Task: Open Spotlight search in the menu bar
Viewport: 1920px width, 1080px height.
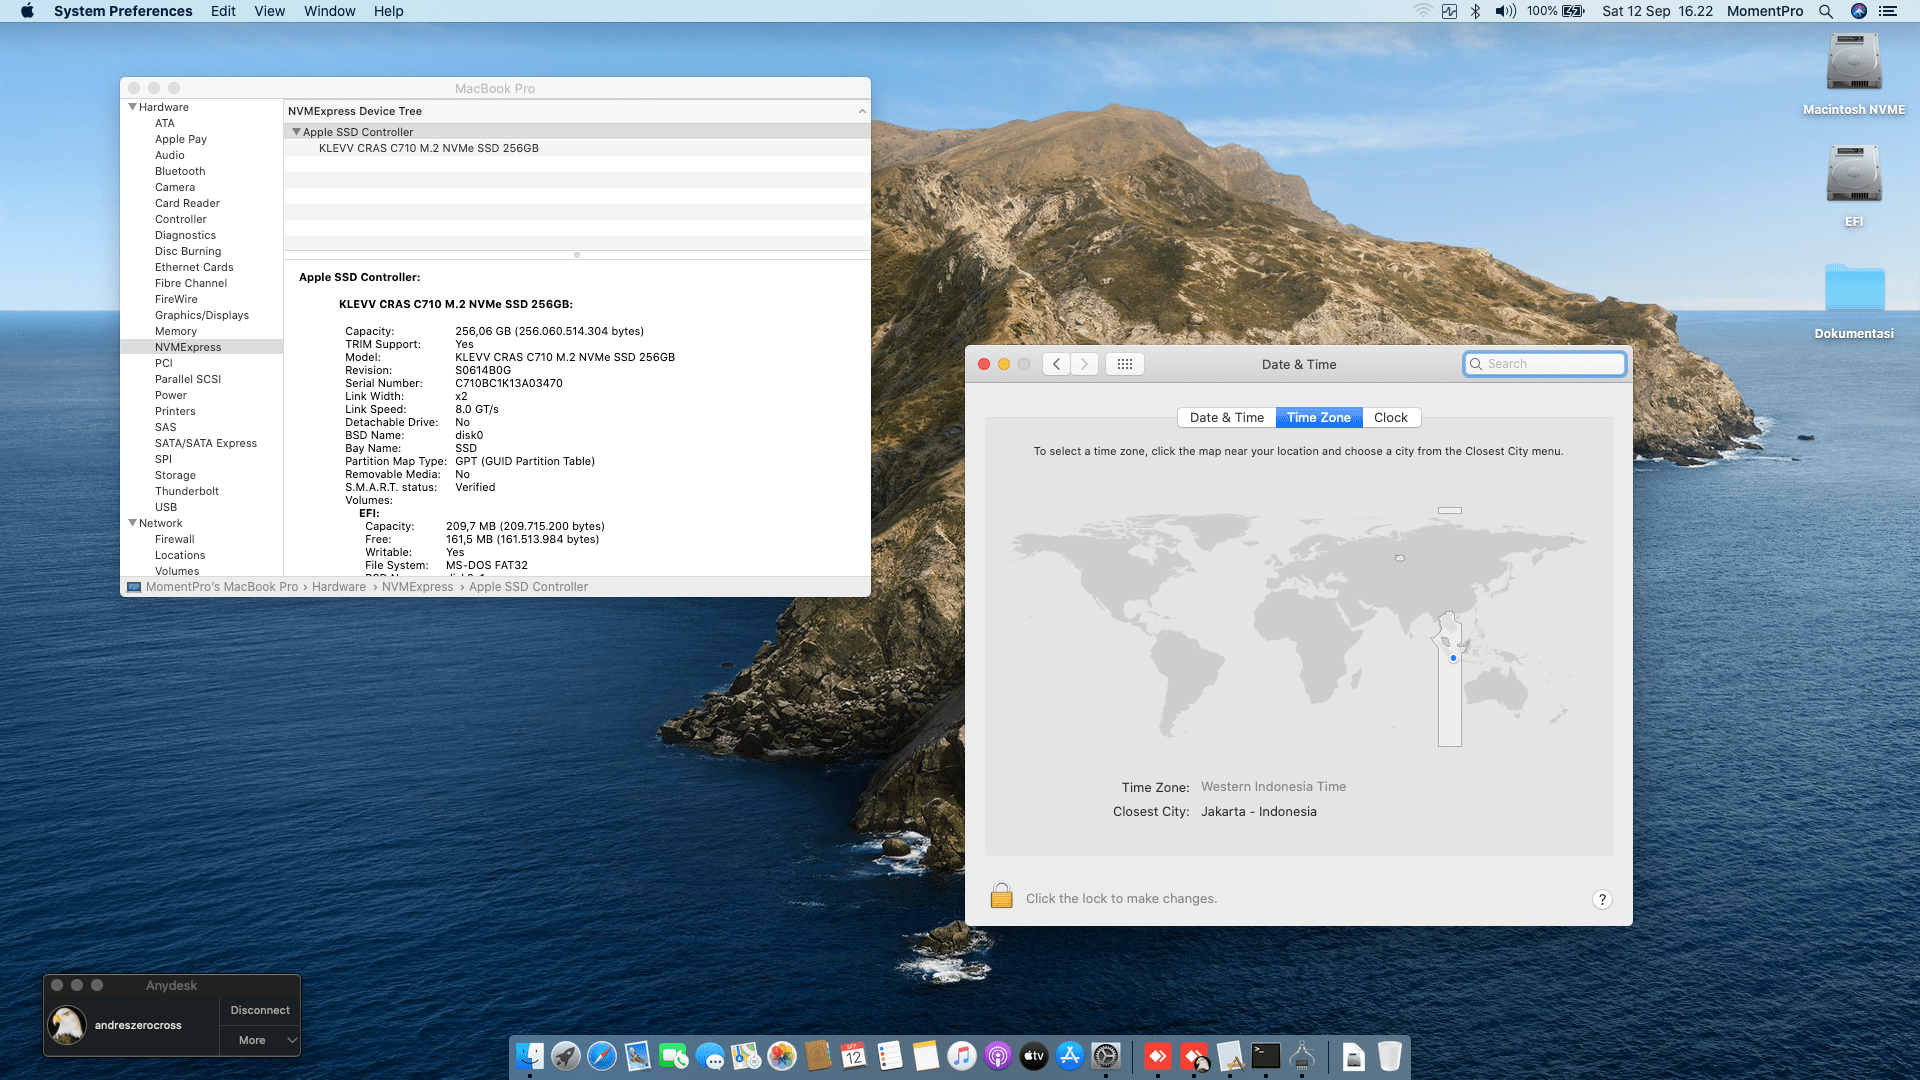Action: click(1826, 11)
